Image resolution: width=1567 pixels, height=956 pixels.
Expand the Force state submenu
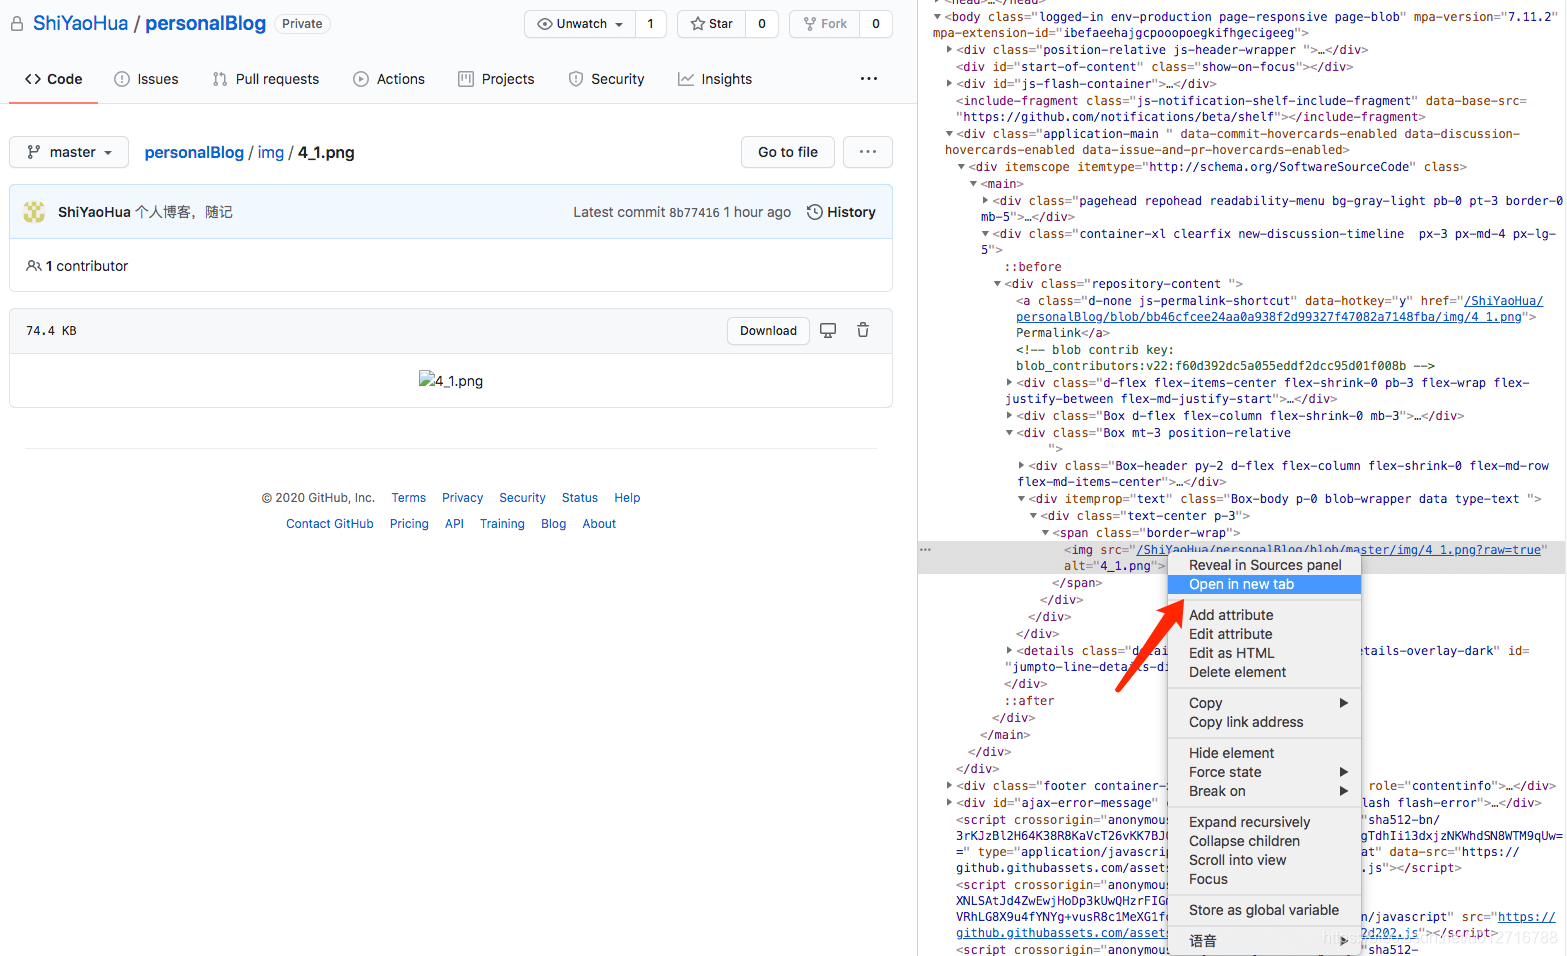(1264, 772)
